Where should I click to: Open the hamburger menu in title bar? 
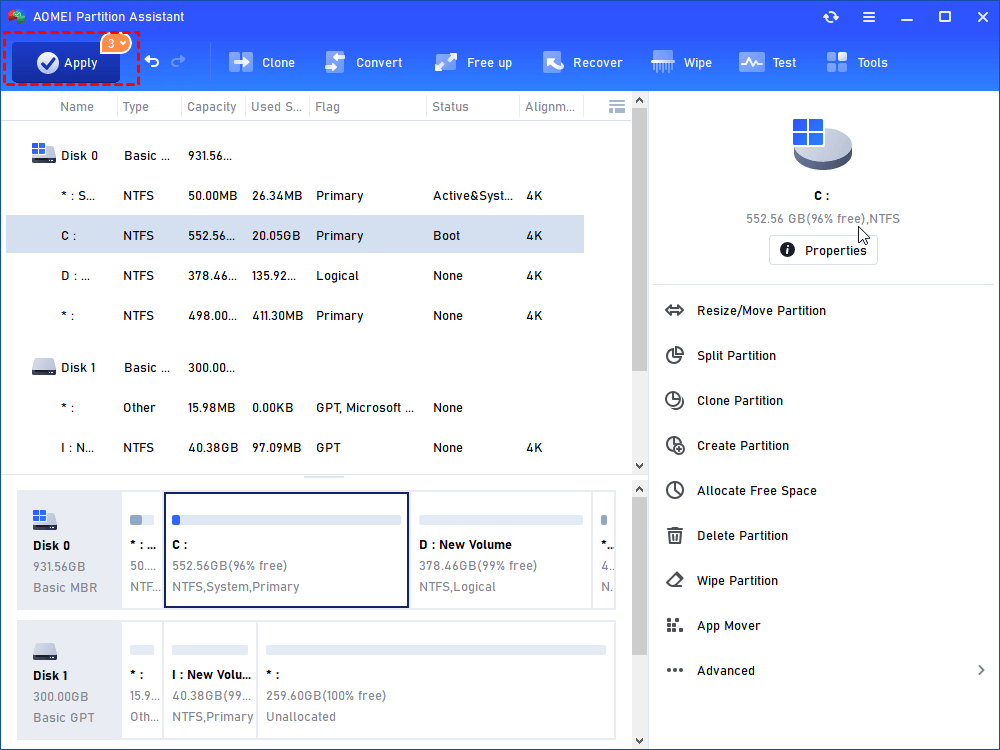click(869, 17)
